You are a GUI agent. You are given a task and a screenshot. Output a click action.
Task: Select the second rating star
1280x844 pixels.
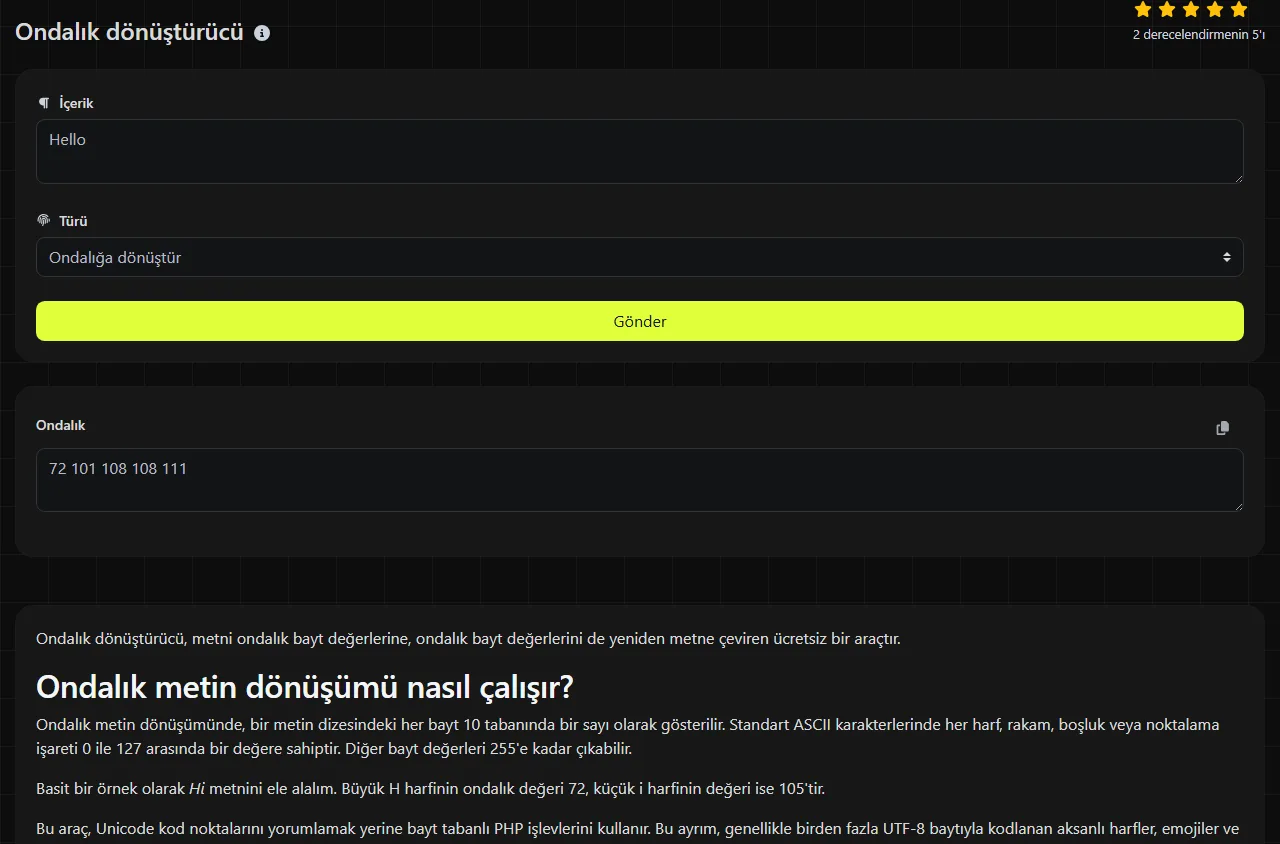(x=1167, y=10)
